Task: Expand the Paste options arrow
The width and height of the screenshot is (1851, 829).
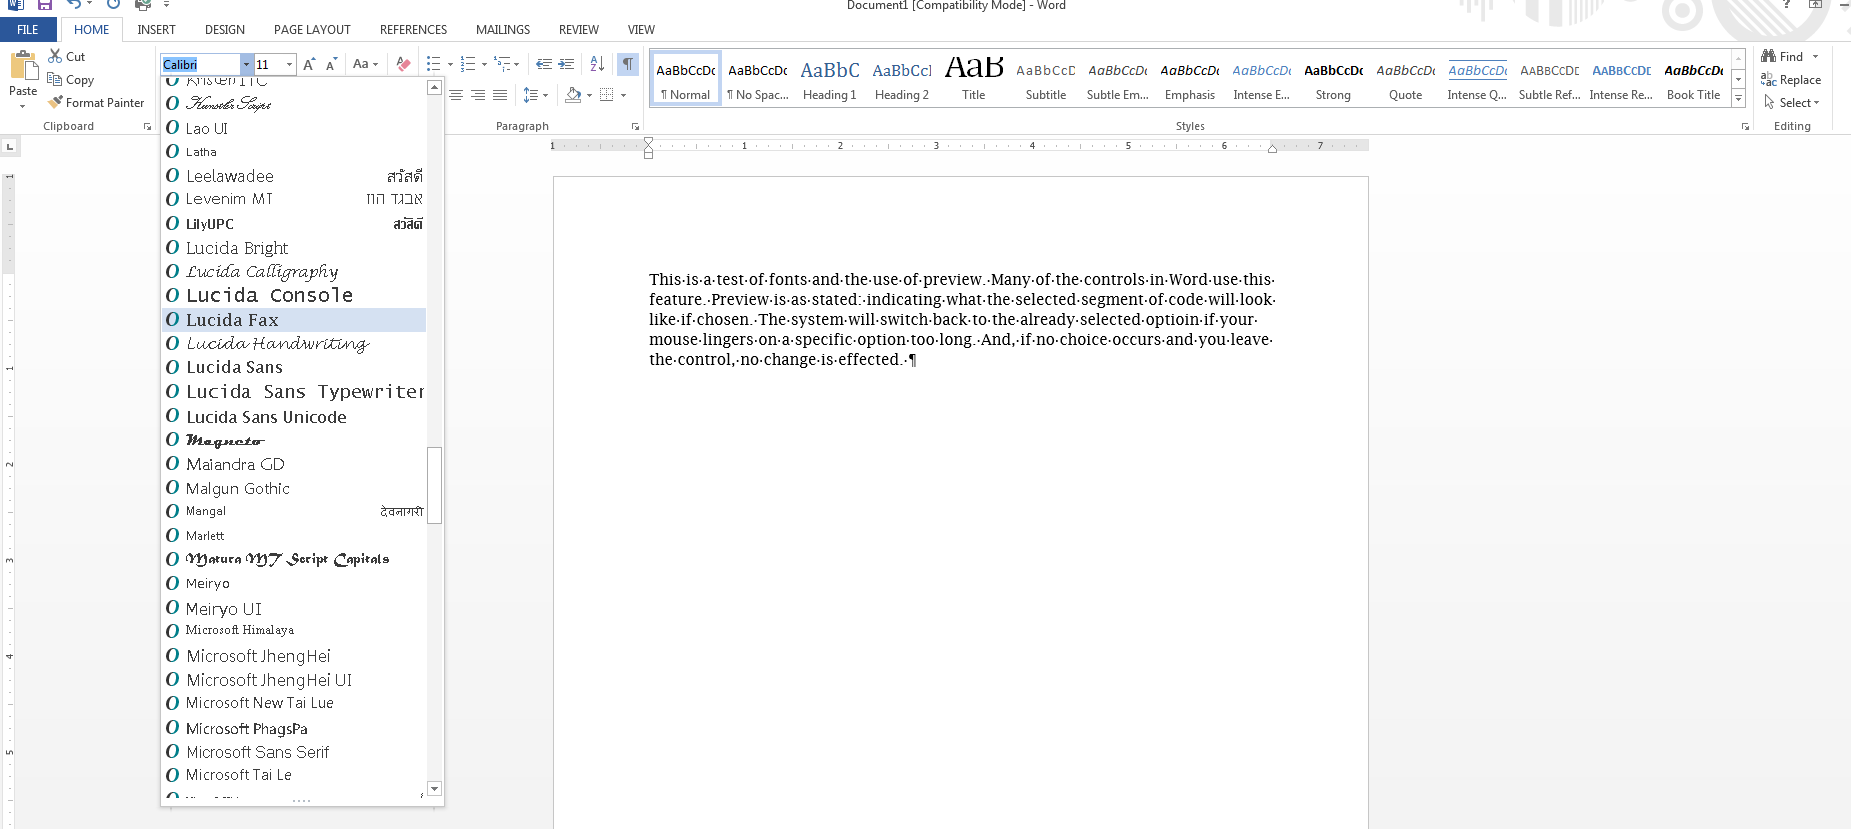Action: (23, 106)
